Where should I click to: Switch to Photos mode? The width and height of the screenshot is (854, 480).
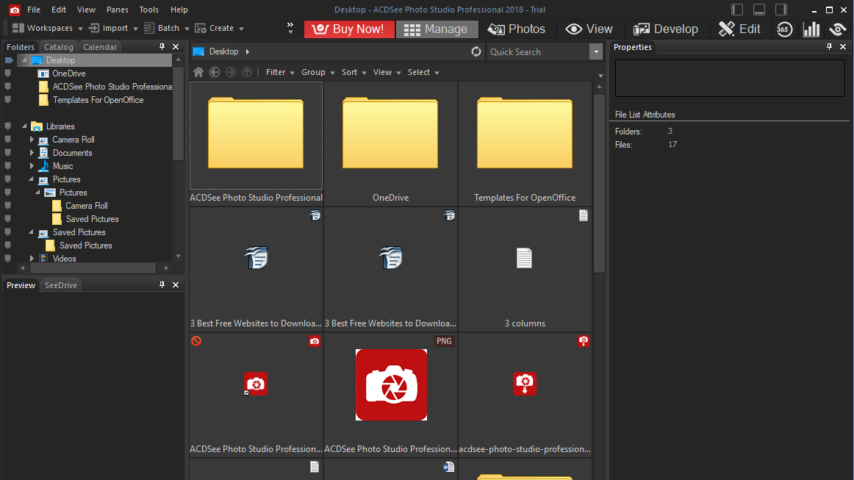516,29
